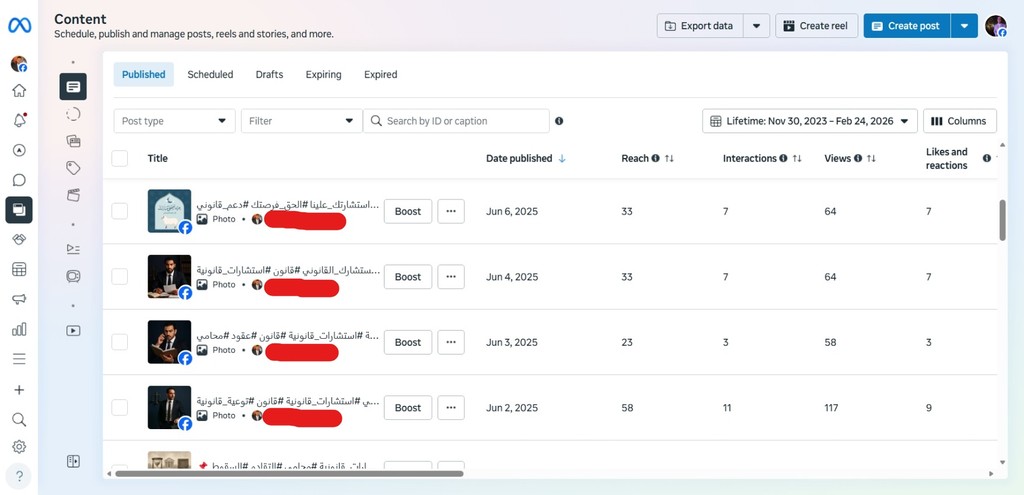The height and width of the screenshot is (495, 1024).
Task: Click Create post button
Action: (x=906, y=26)
